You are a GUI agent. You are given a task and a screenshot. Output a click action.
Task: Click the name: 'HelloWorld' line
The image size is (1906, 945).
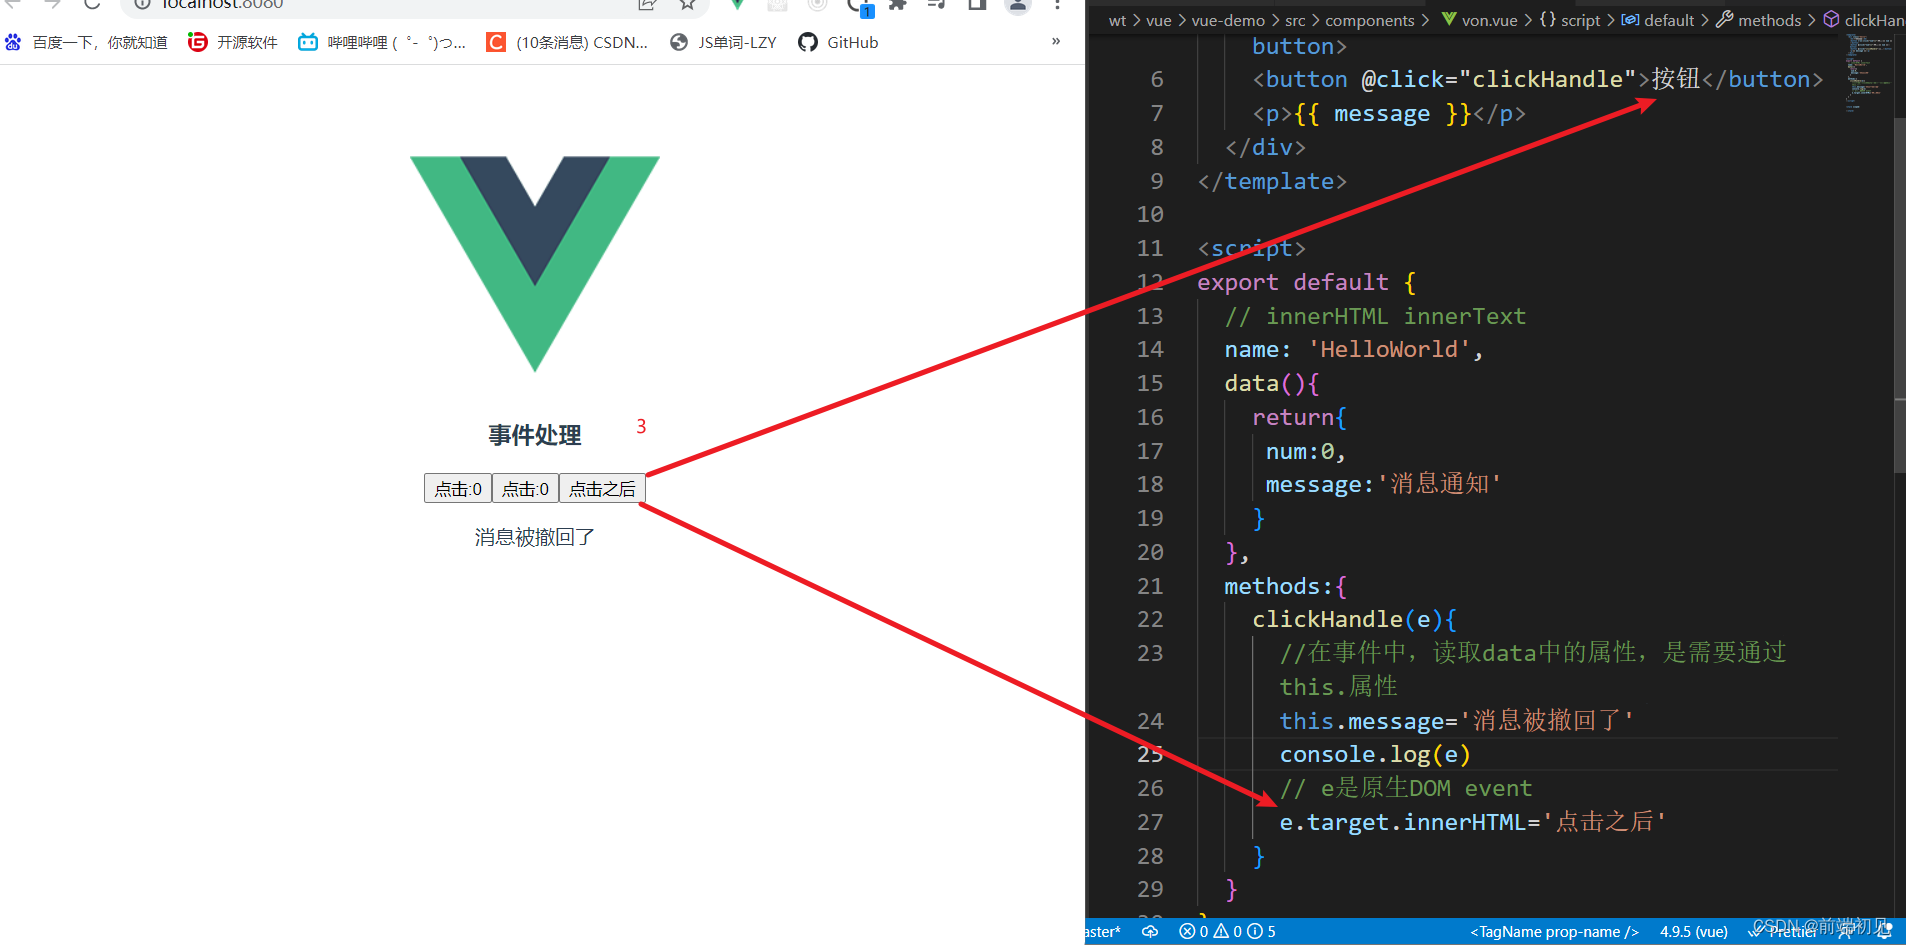[x=1354, y=349]
